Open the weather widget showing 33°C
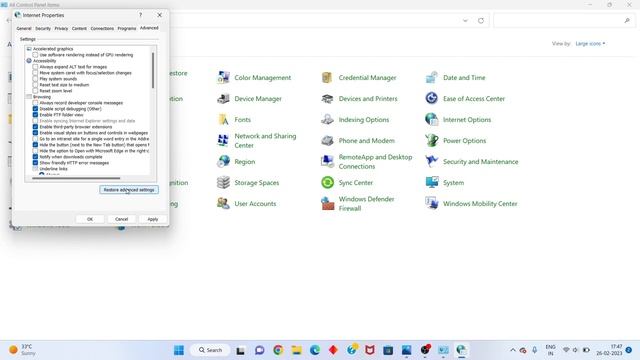The image size is (640, 360). [x=23, y=350]
